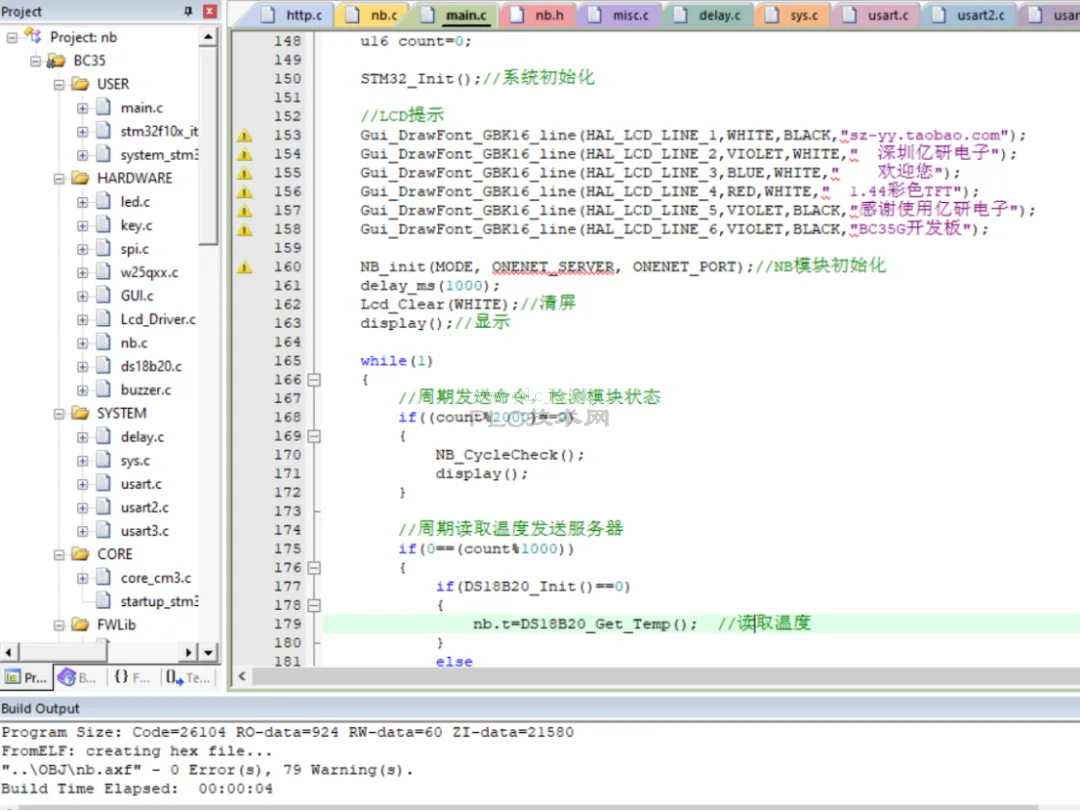The width and height of the screenshot is (1080, 811).
Task: Select stm32f10x_it file in project tree
Action: tap(159, 131)
